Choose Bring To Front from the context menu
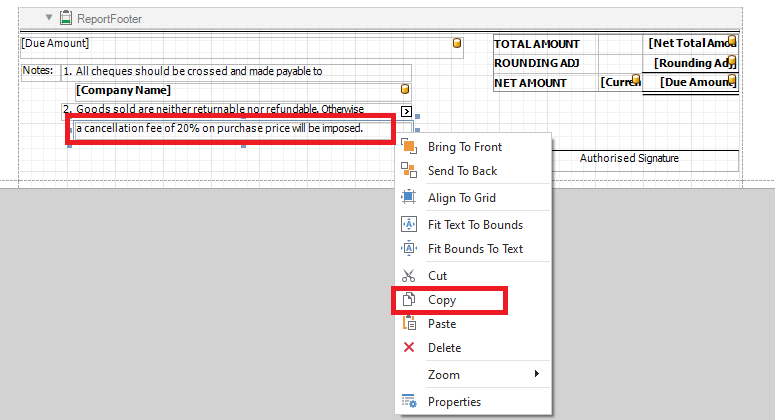The image size is (779, 420). 473,147
